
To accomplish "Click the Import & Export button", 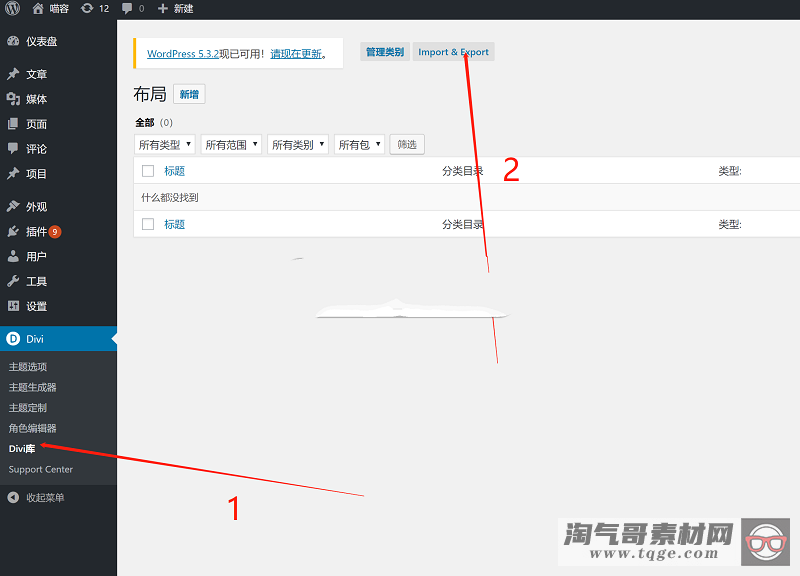I will [453, 52].
